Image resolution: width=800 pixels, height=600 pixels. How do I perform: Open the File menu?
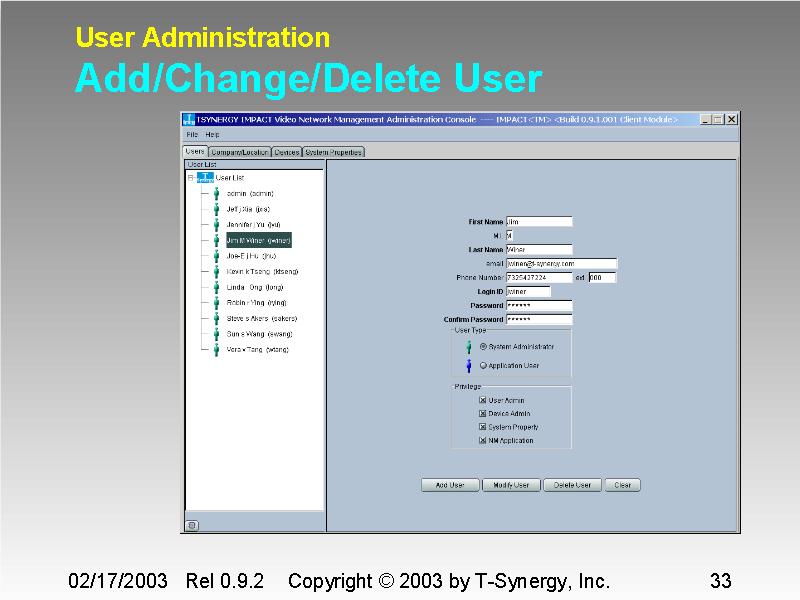click(192, 133)
